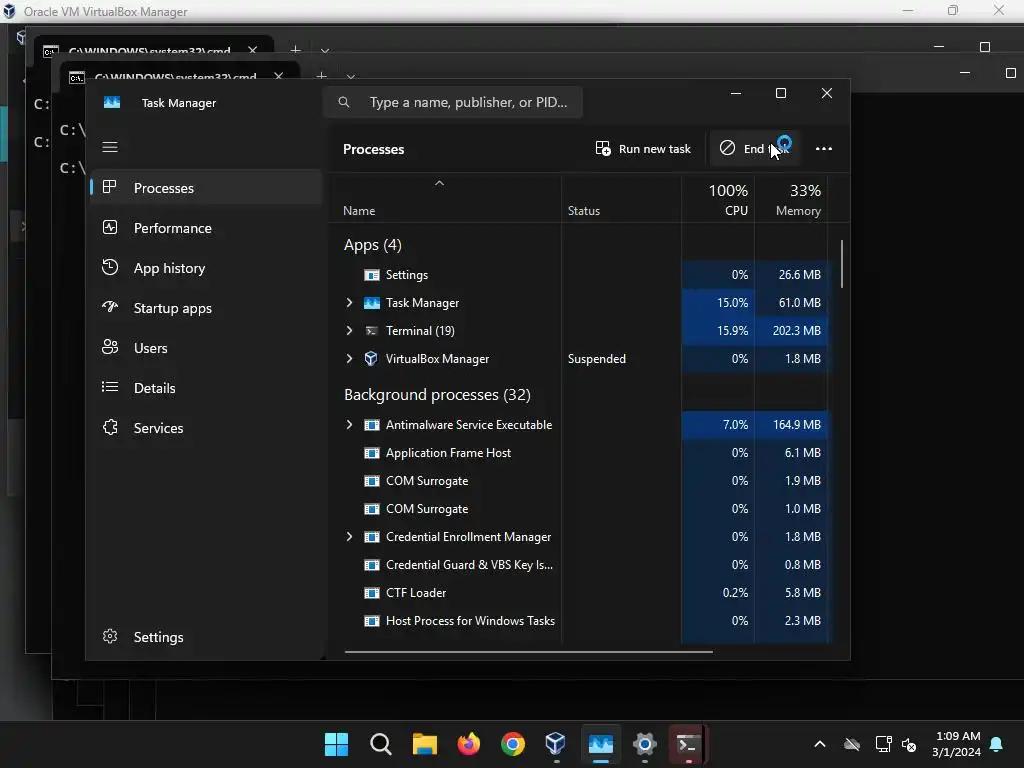Image resolution: width=1024 pixels, height=768 pixels.
Task: Click the Suspended status of VirtualBox Manager
Action: [x=597, y=359]
